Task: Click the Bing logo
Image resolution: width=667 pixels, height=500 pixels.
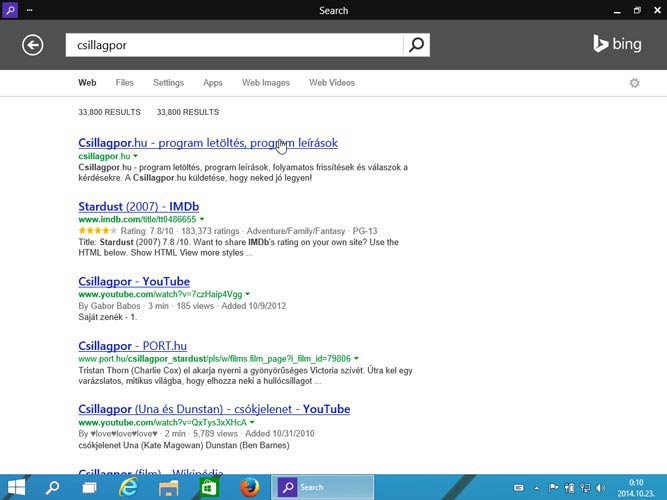Action: 617,44
